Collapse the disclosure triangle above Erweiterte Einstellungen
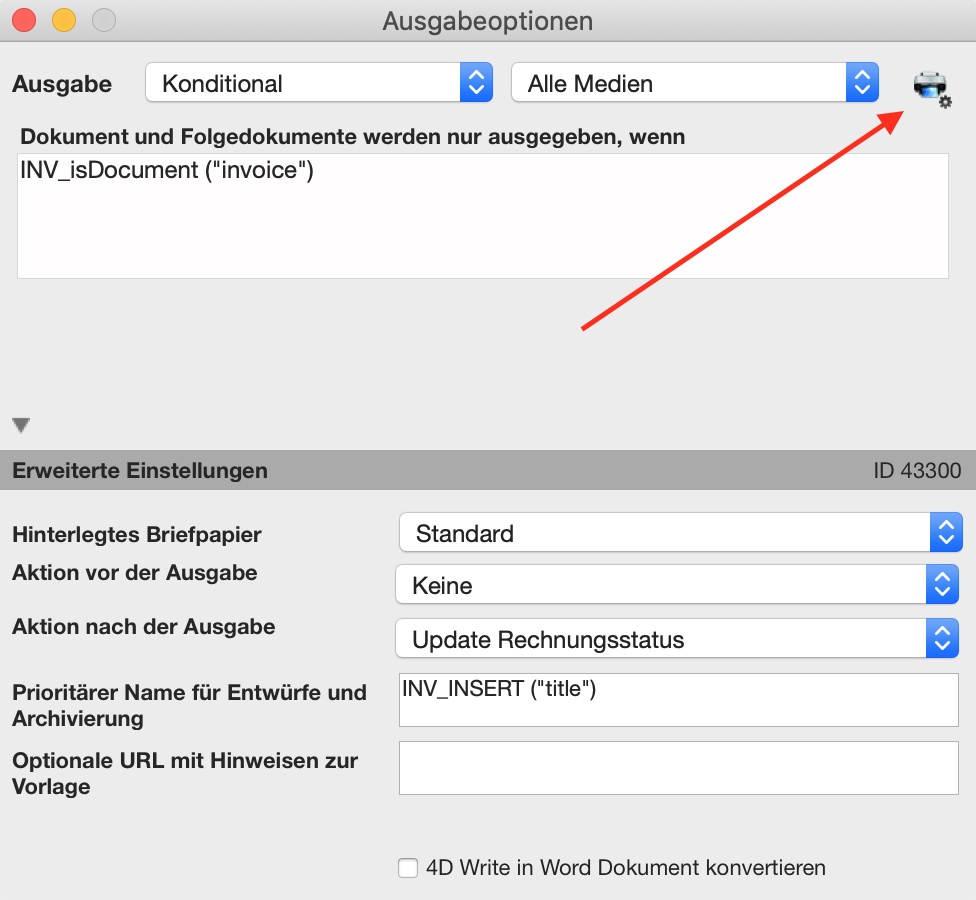 (21, 425)
